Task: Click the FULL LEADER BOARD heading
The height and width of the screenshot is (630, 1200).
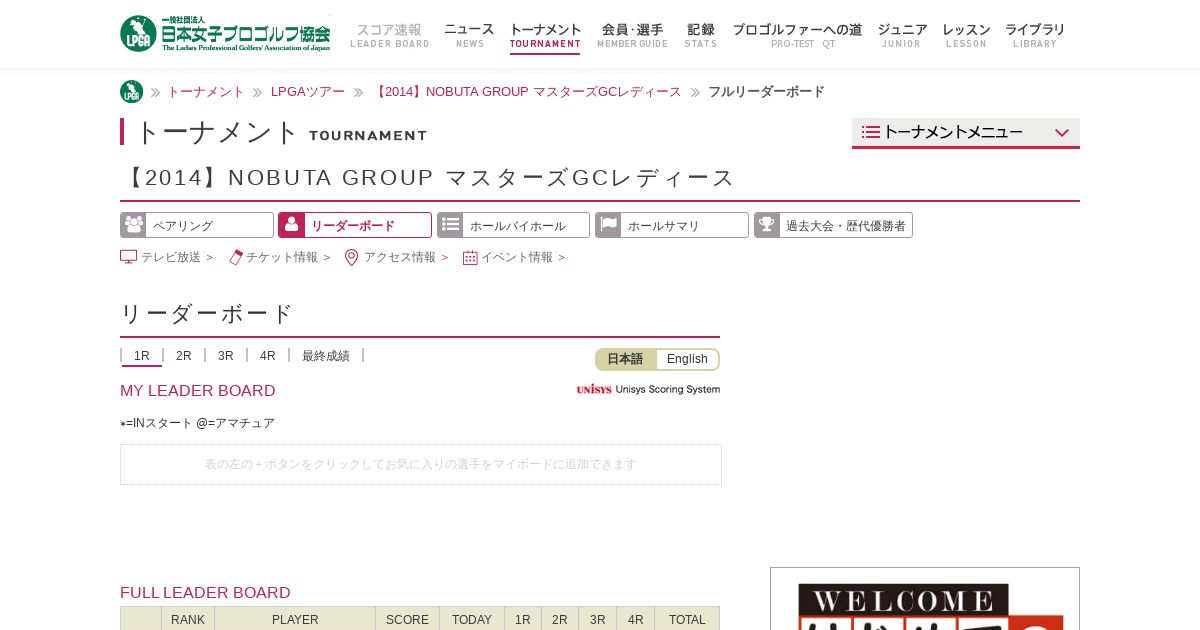Action: pos(205,593)
